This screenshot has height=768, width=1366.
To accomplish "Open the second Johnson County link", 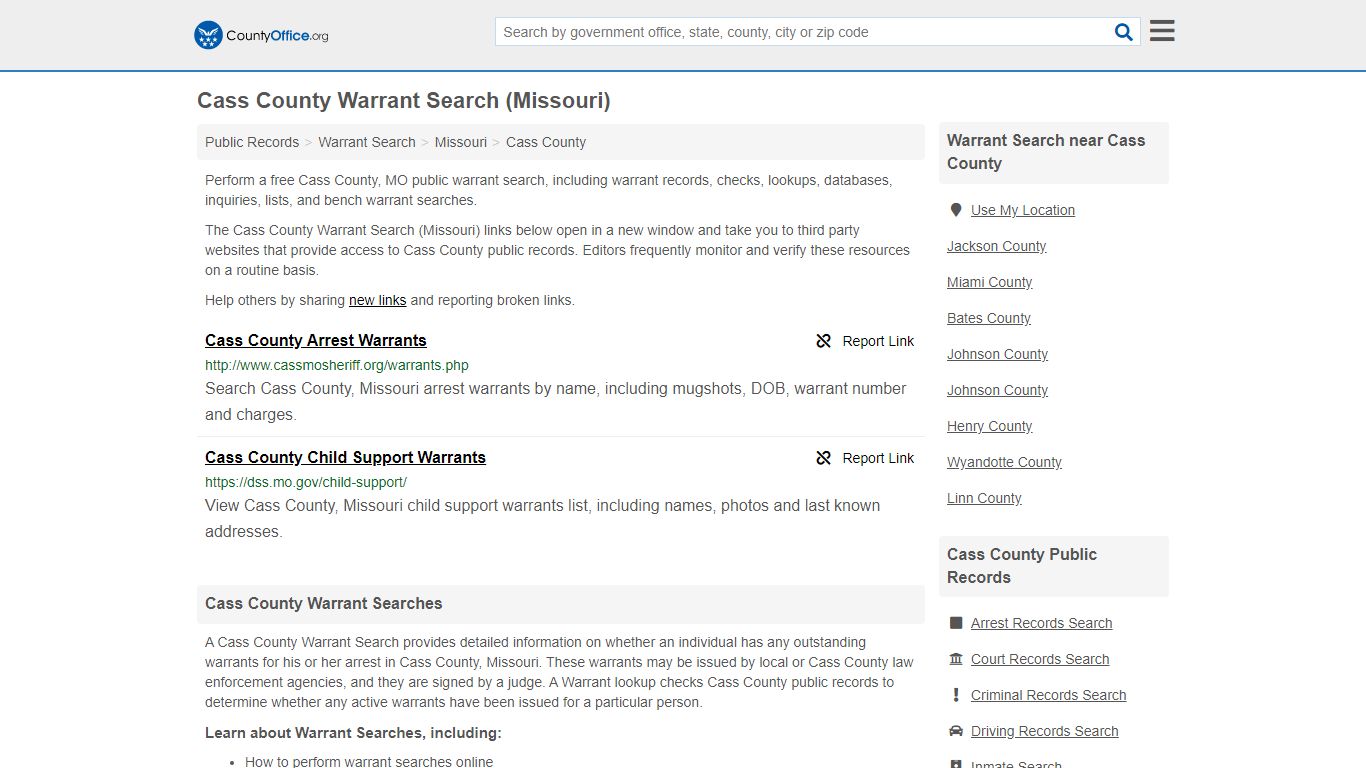I will tap(998, 390).
